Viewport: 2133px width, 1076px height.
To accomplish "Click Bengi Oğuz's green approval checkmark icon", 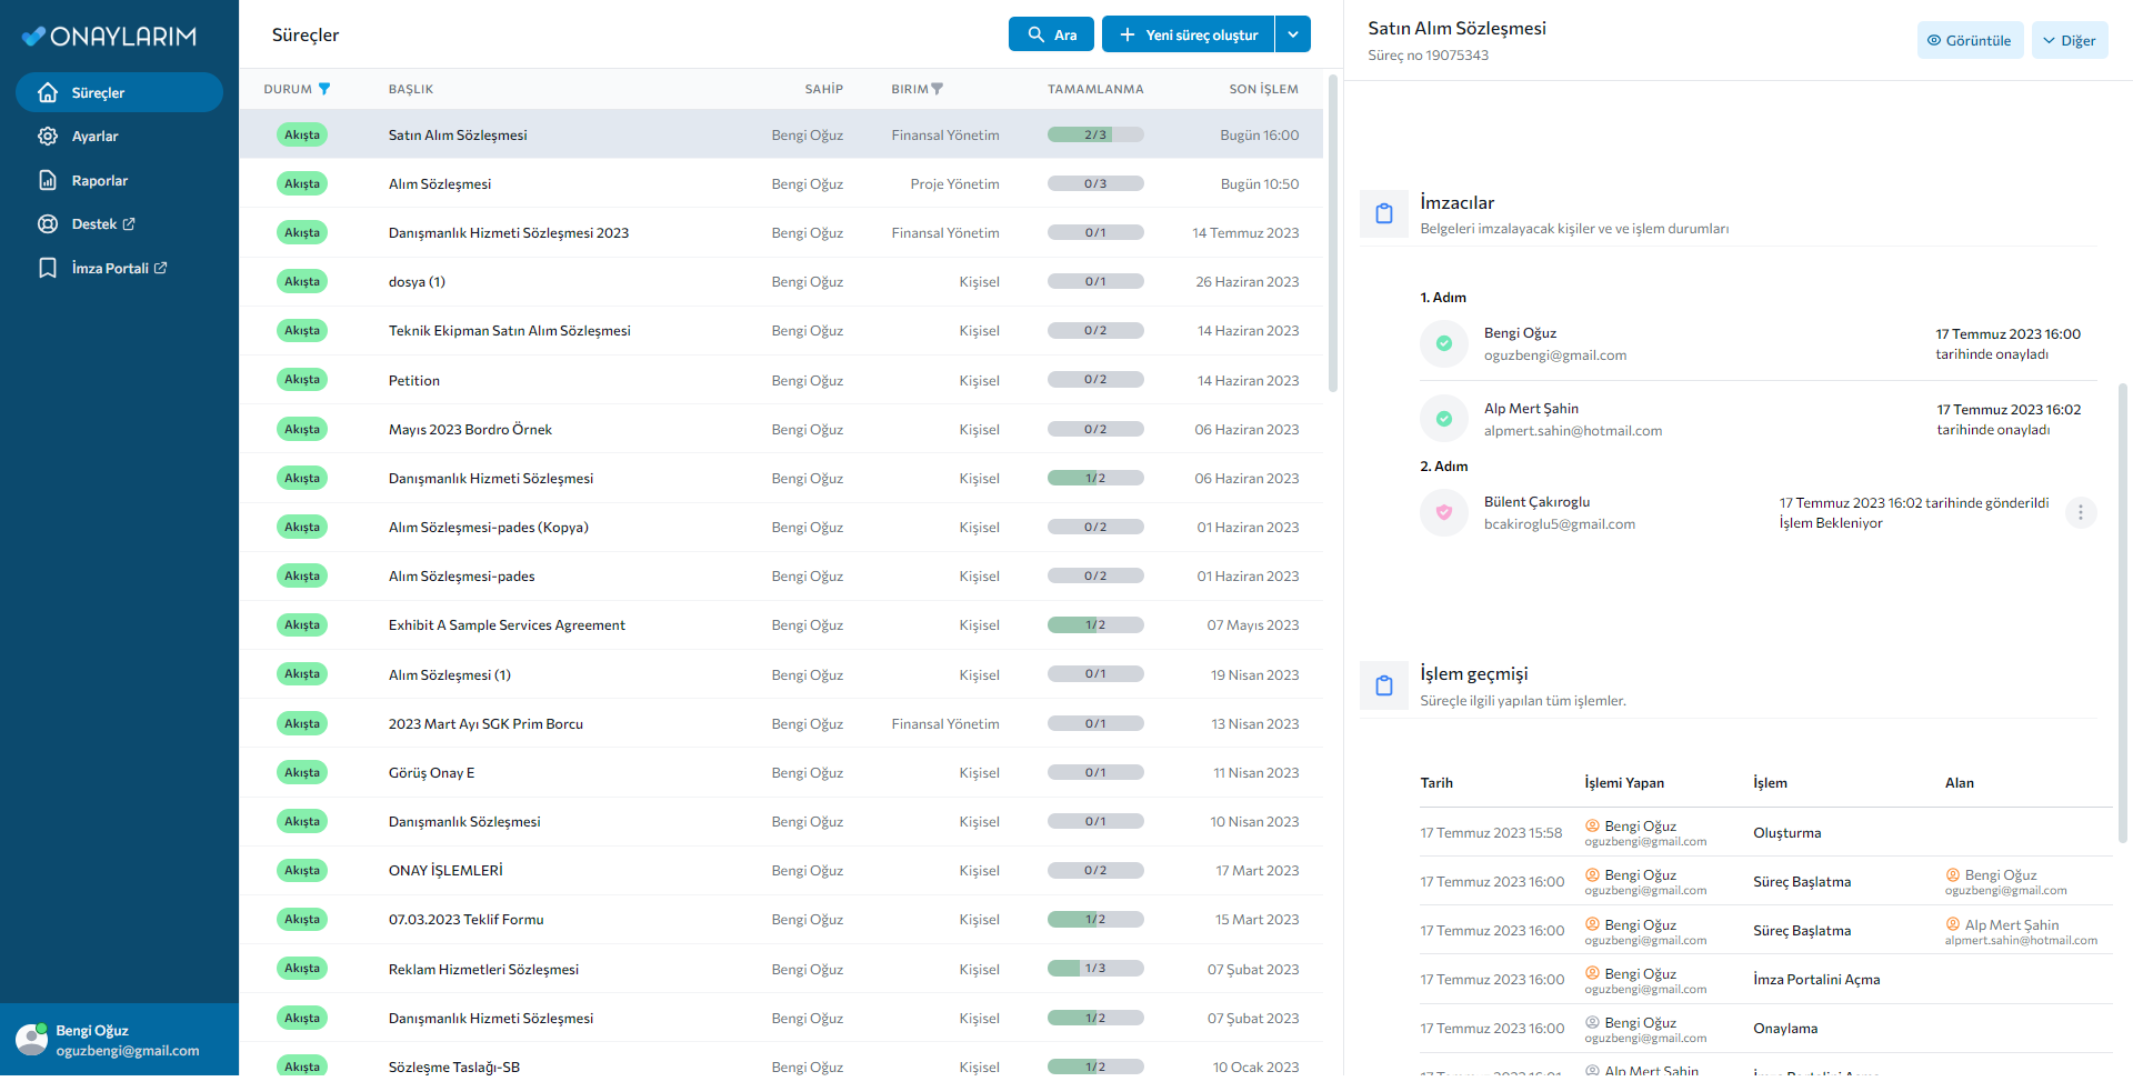I will point(1443,343).
